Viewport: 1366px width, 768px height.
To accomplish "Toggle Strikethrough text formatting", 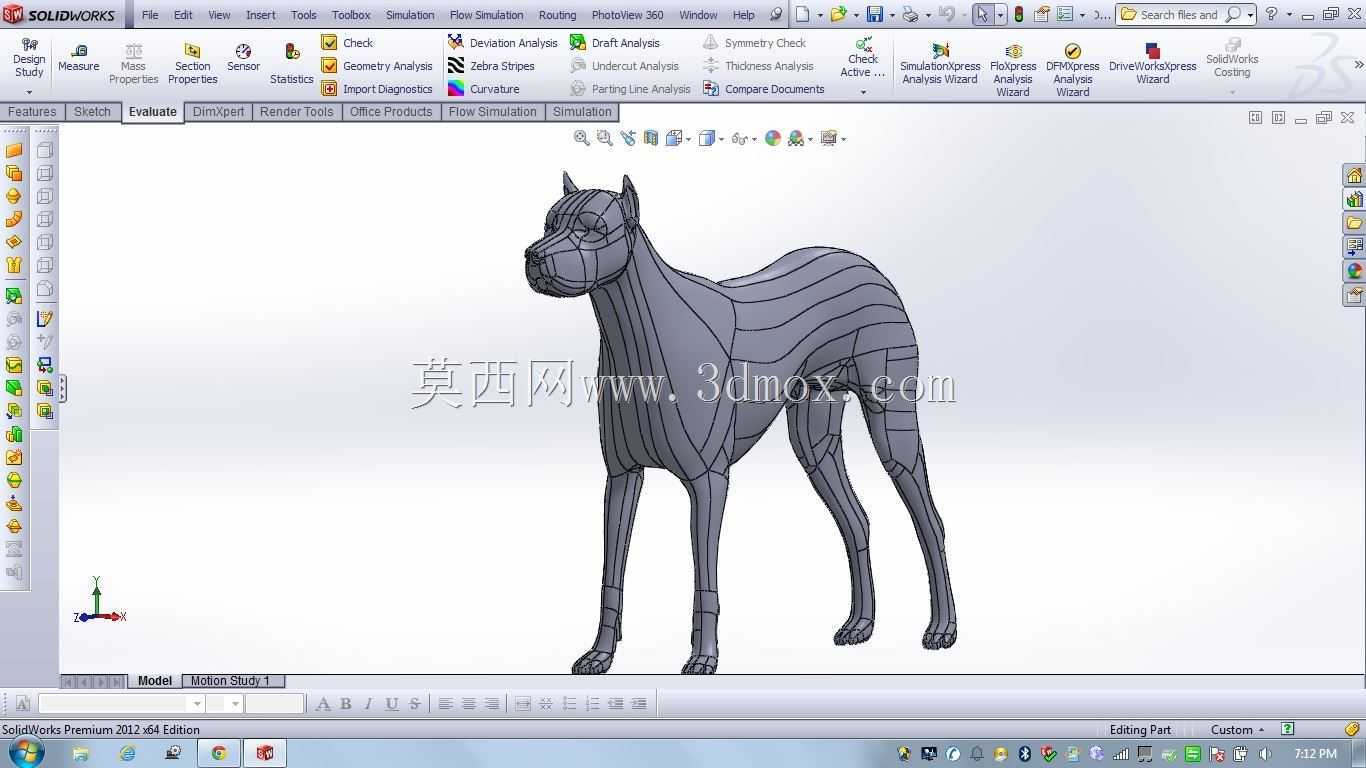I will point(415,703).
